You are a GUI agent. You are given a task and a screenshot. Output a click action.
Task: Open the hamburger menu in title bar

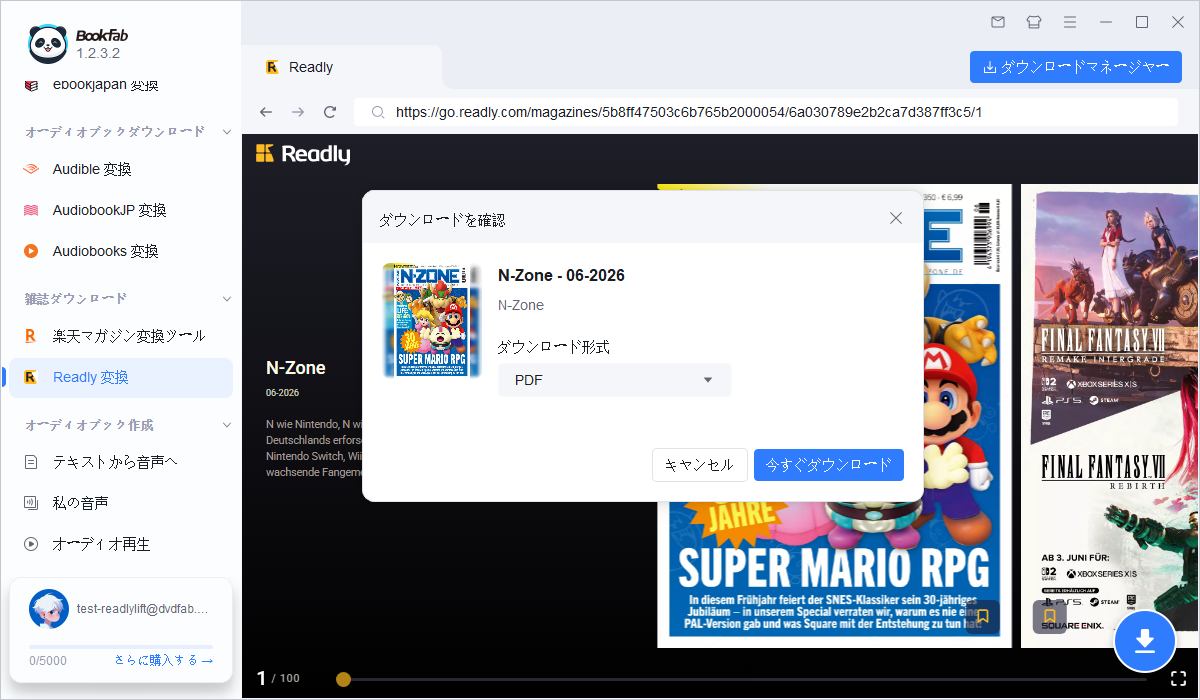pyautogui.click(x=1070, y=22)
